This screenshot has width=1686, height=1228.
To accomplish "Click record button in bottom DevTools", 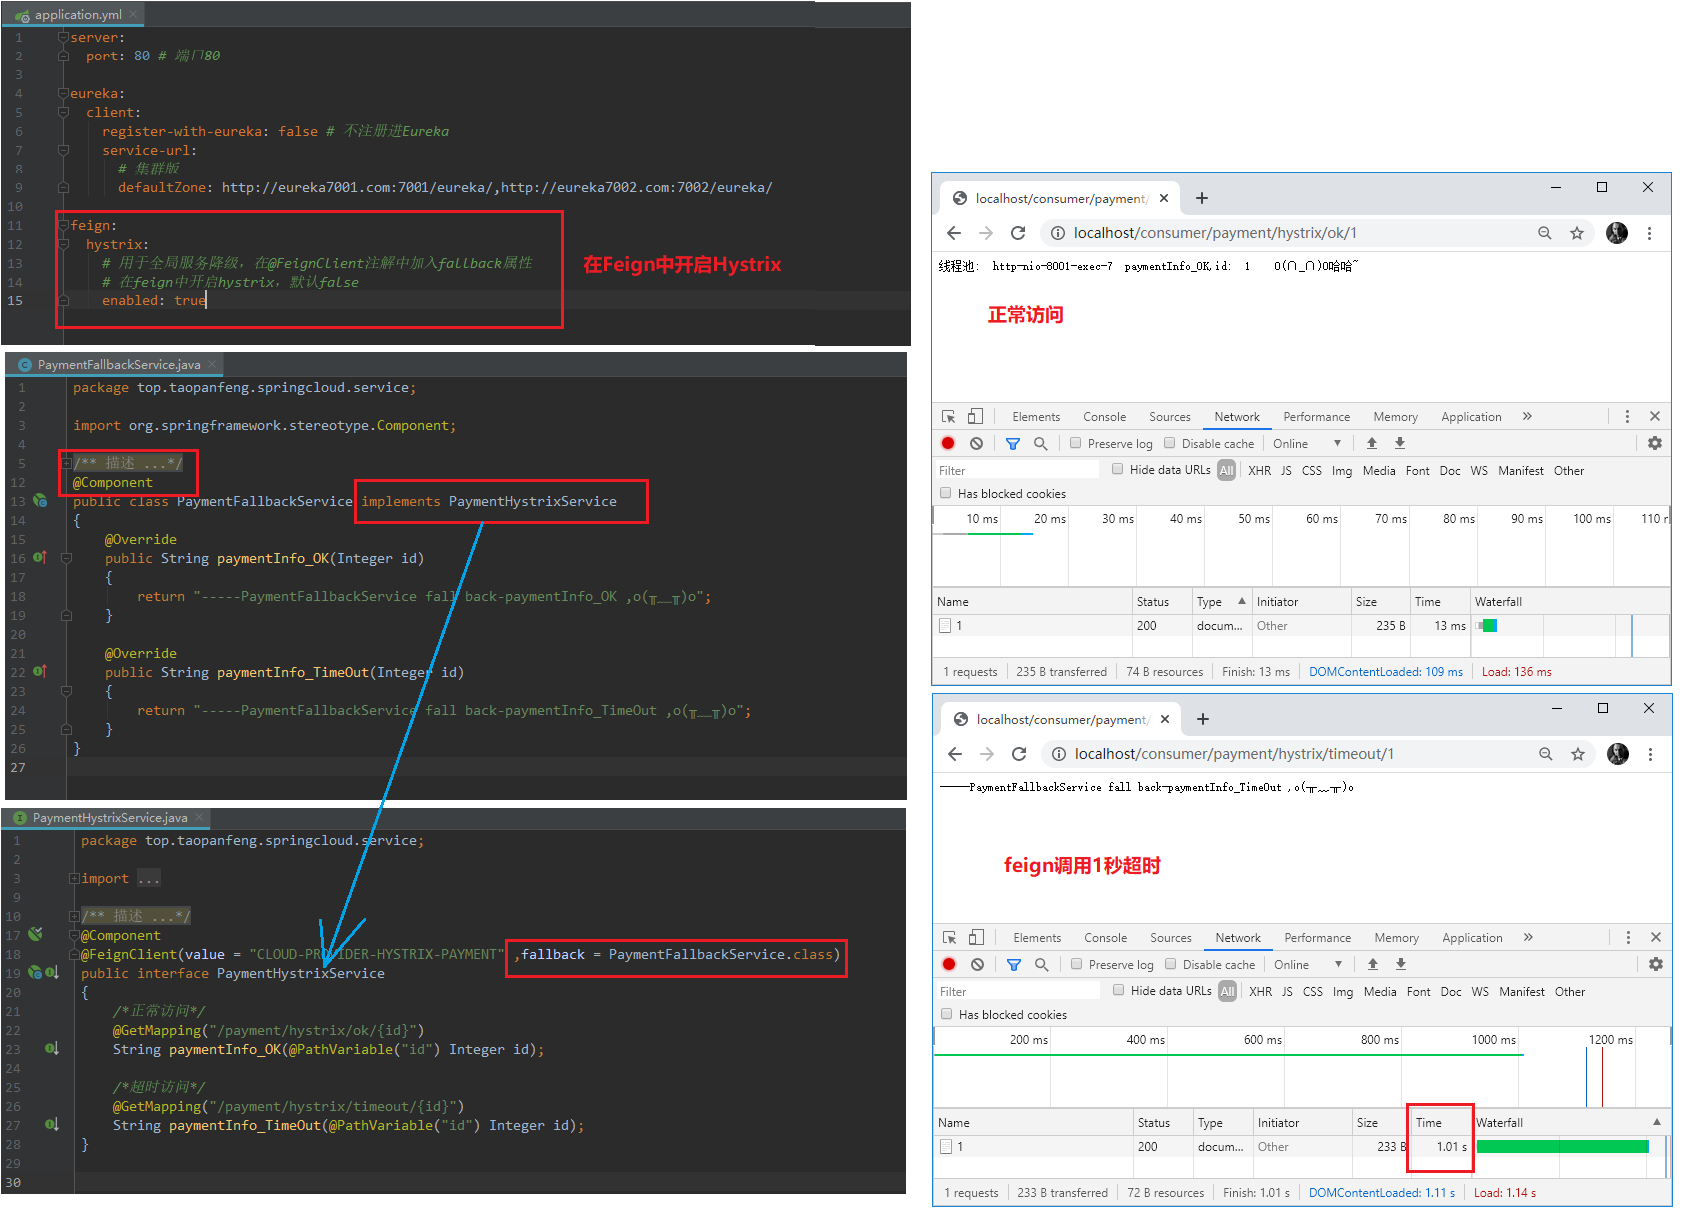I will point(949,964).
